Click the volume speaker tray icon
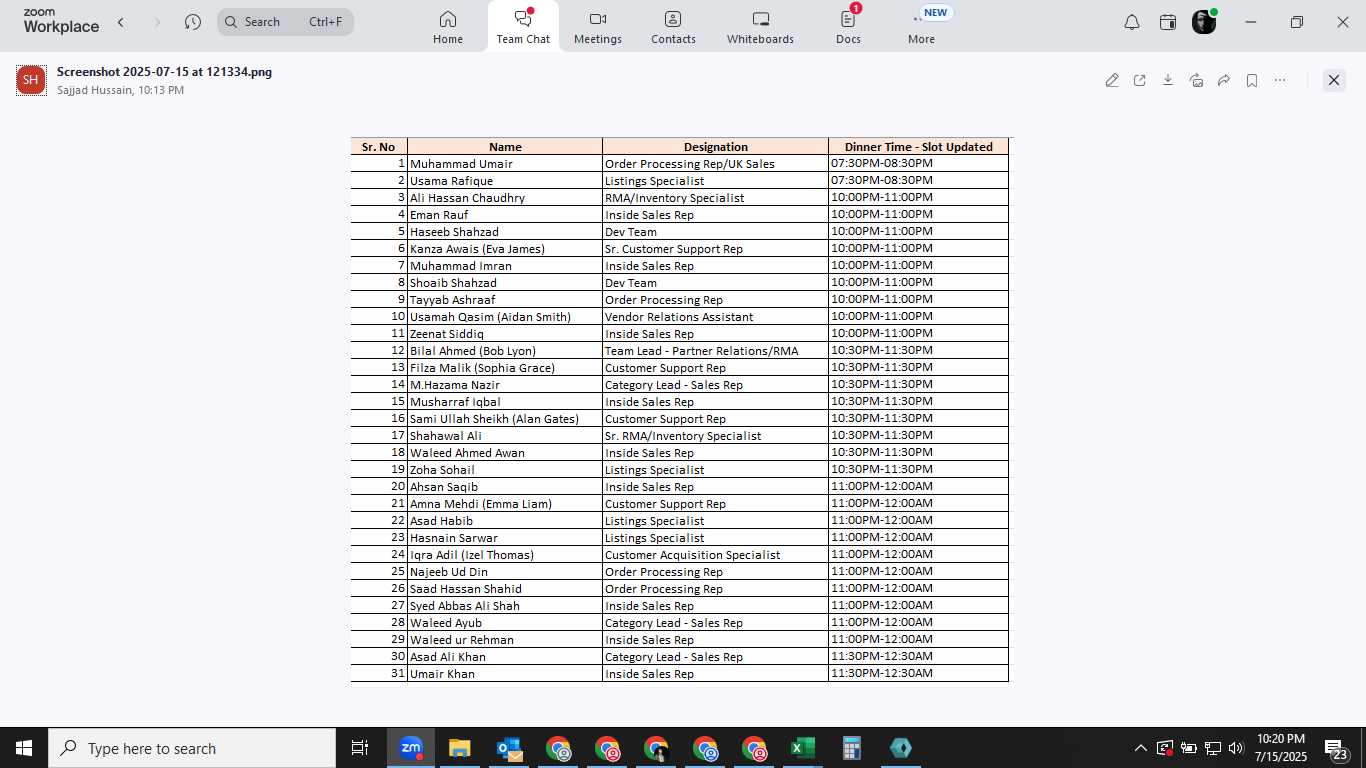The height and width of the screenshot is (768, 1366). tap(1236, 748)
